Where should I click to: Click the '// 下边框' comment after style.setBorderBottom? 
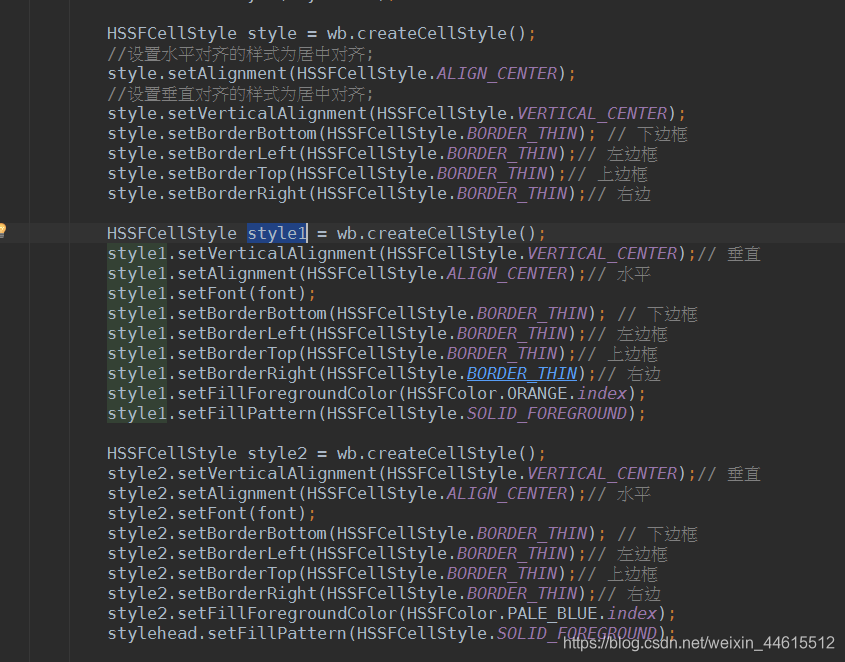pyautogui.click(x=648, y=134)
